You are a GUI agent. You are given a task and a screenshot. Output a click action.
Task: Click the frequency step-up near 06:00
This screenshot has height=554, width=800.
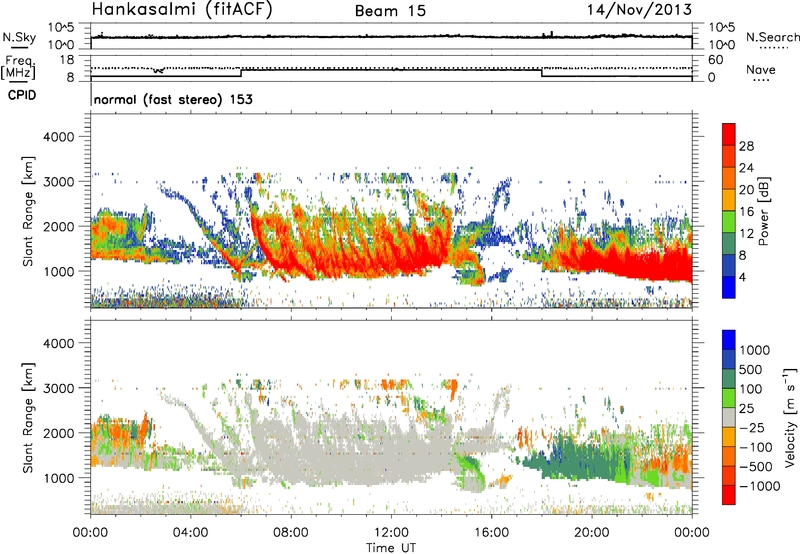click(x=241, y=72)
